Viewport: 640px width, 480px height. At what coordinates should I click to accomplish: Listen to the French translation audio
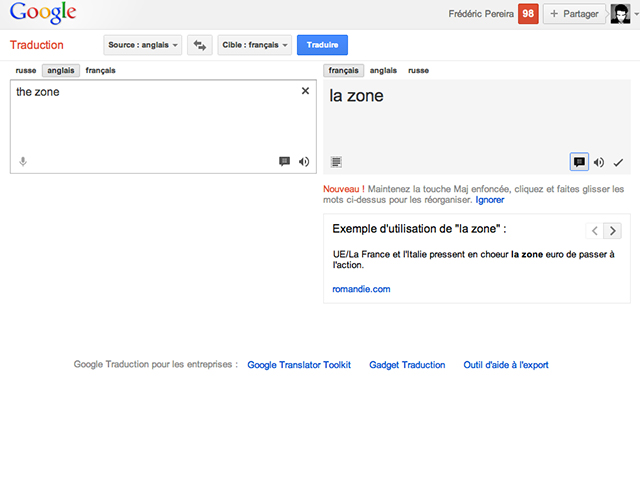(x=599, y=162)
